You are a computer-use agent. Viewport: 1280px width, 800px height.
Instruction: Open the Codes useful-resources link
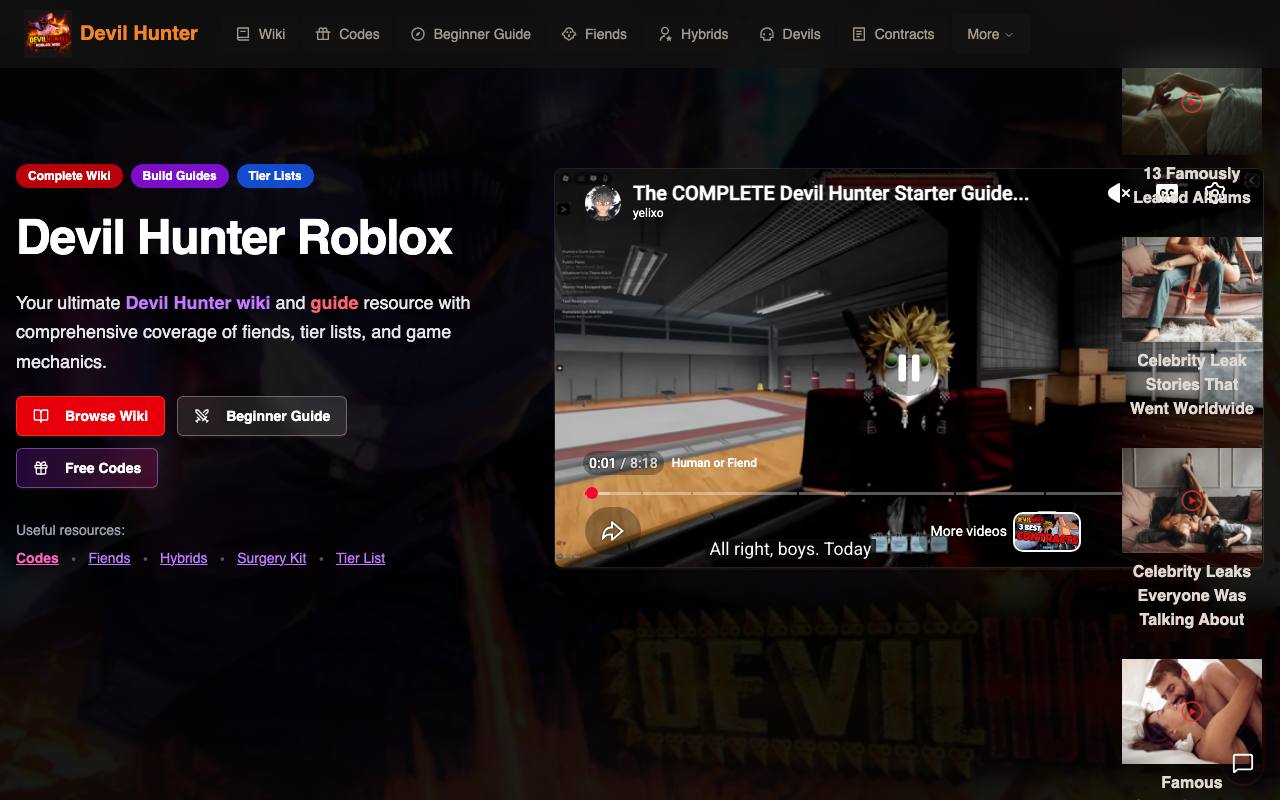[x=37, y=558]
